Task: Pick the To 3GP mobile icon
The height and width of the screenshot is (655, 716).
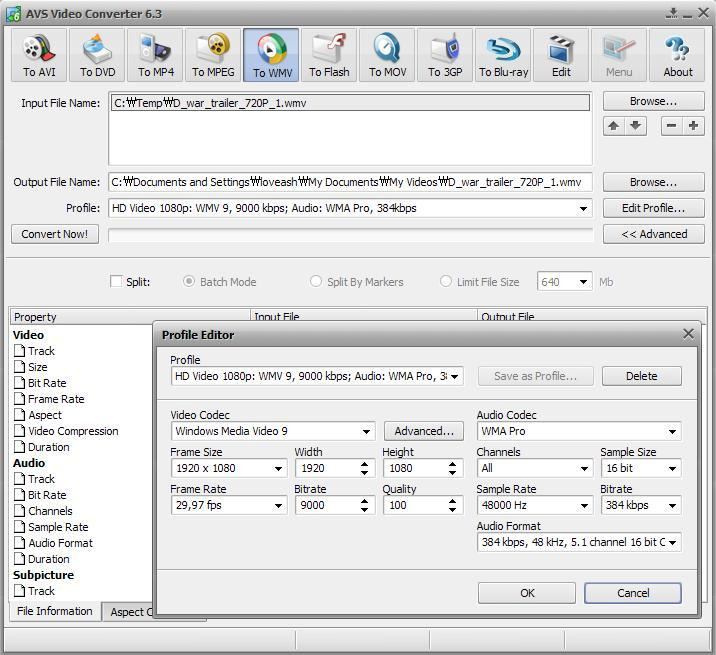Action: click(445, 55)
